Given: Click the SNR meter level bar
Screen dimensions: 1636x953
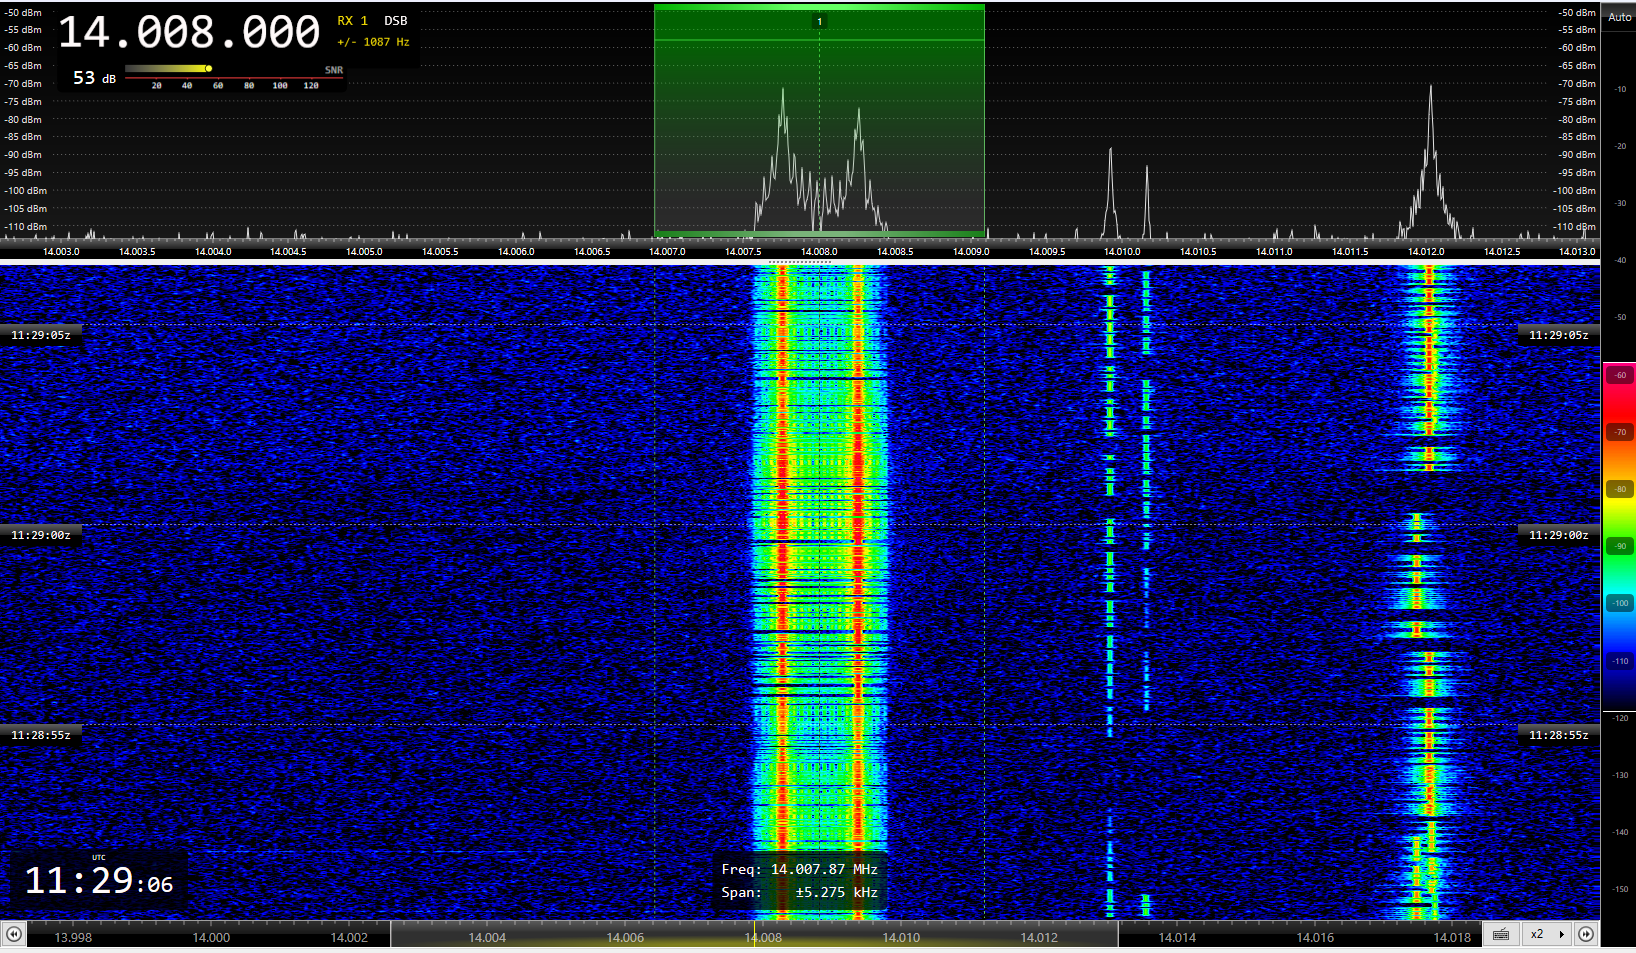Looking at the screenshot, I should (x=168, y=69).
